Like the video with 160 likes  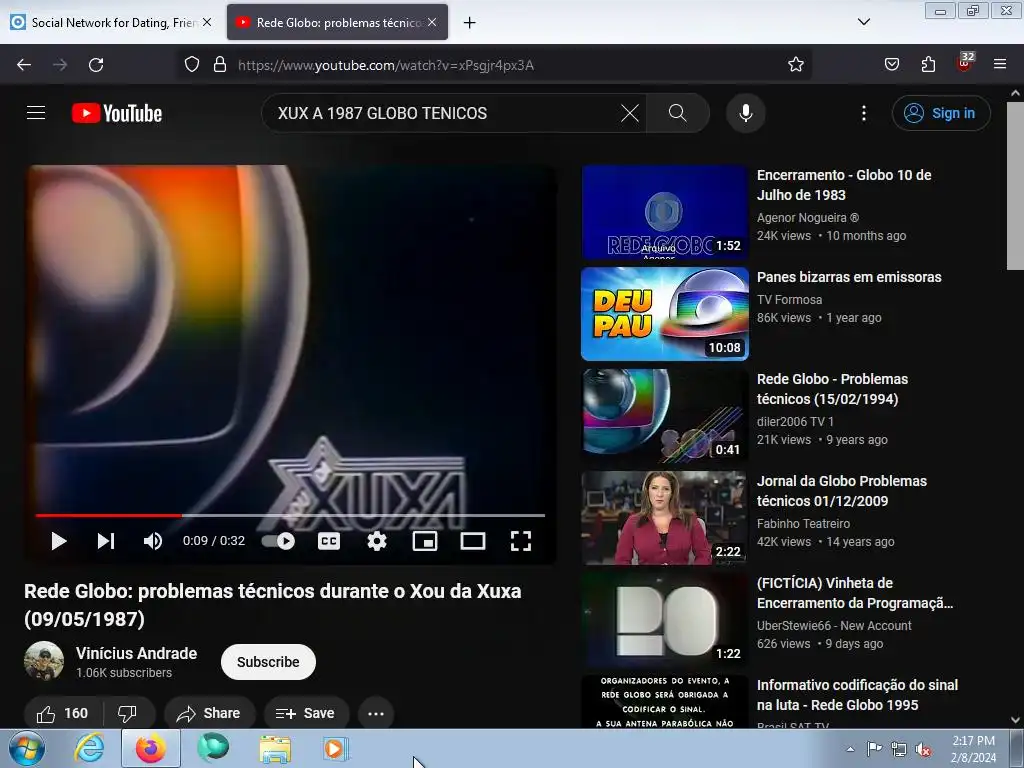[x=63, y=713]
